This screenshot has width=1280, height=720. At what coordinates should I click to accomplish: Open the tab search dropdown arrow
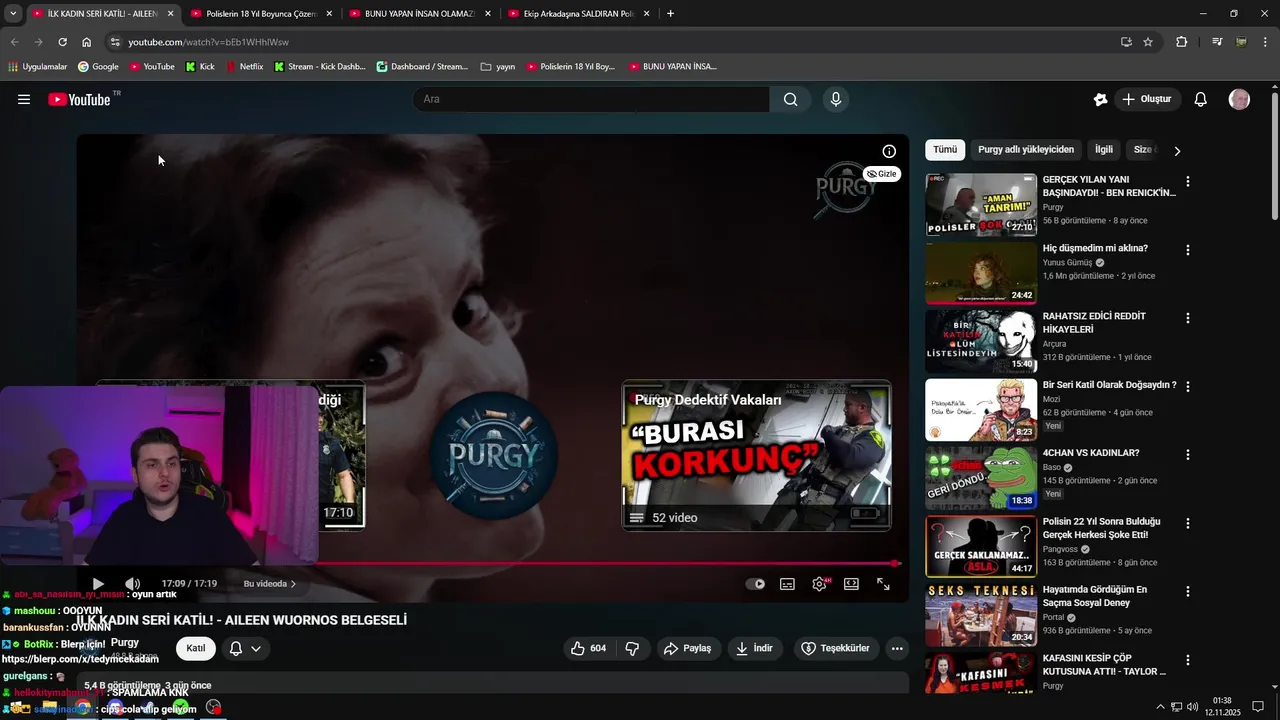[x=13, y=14]
